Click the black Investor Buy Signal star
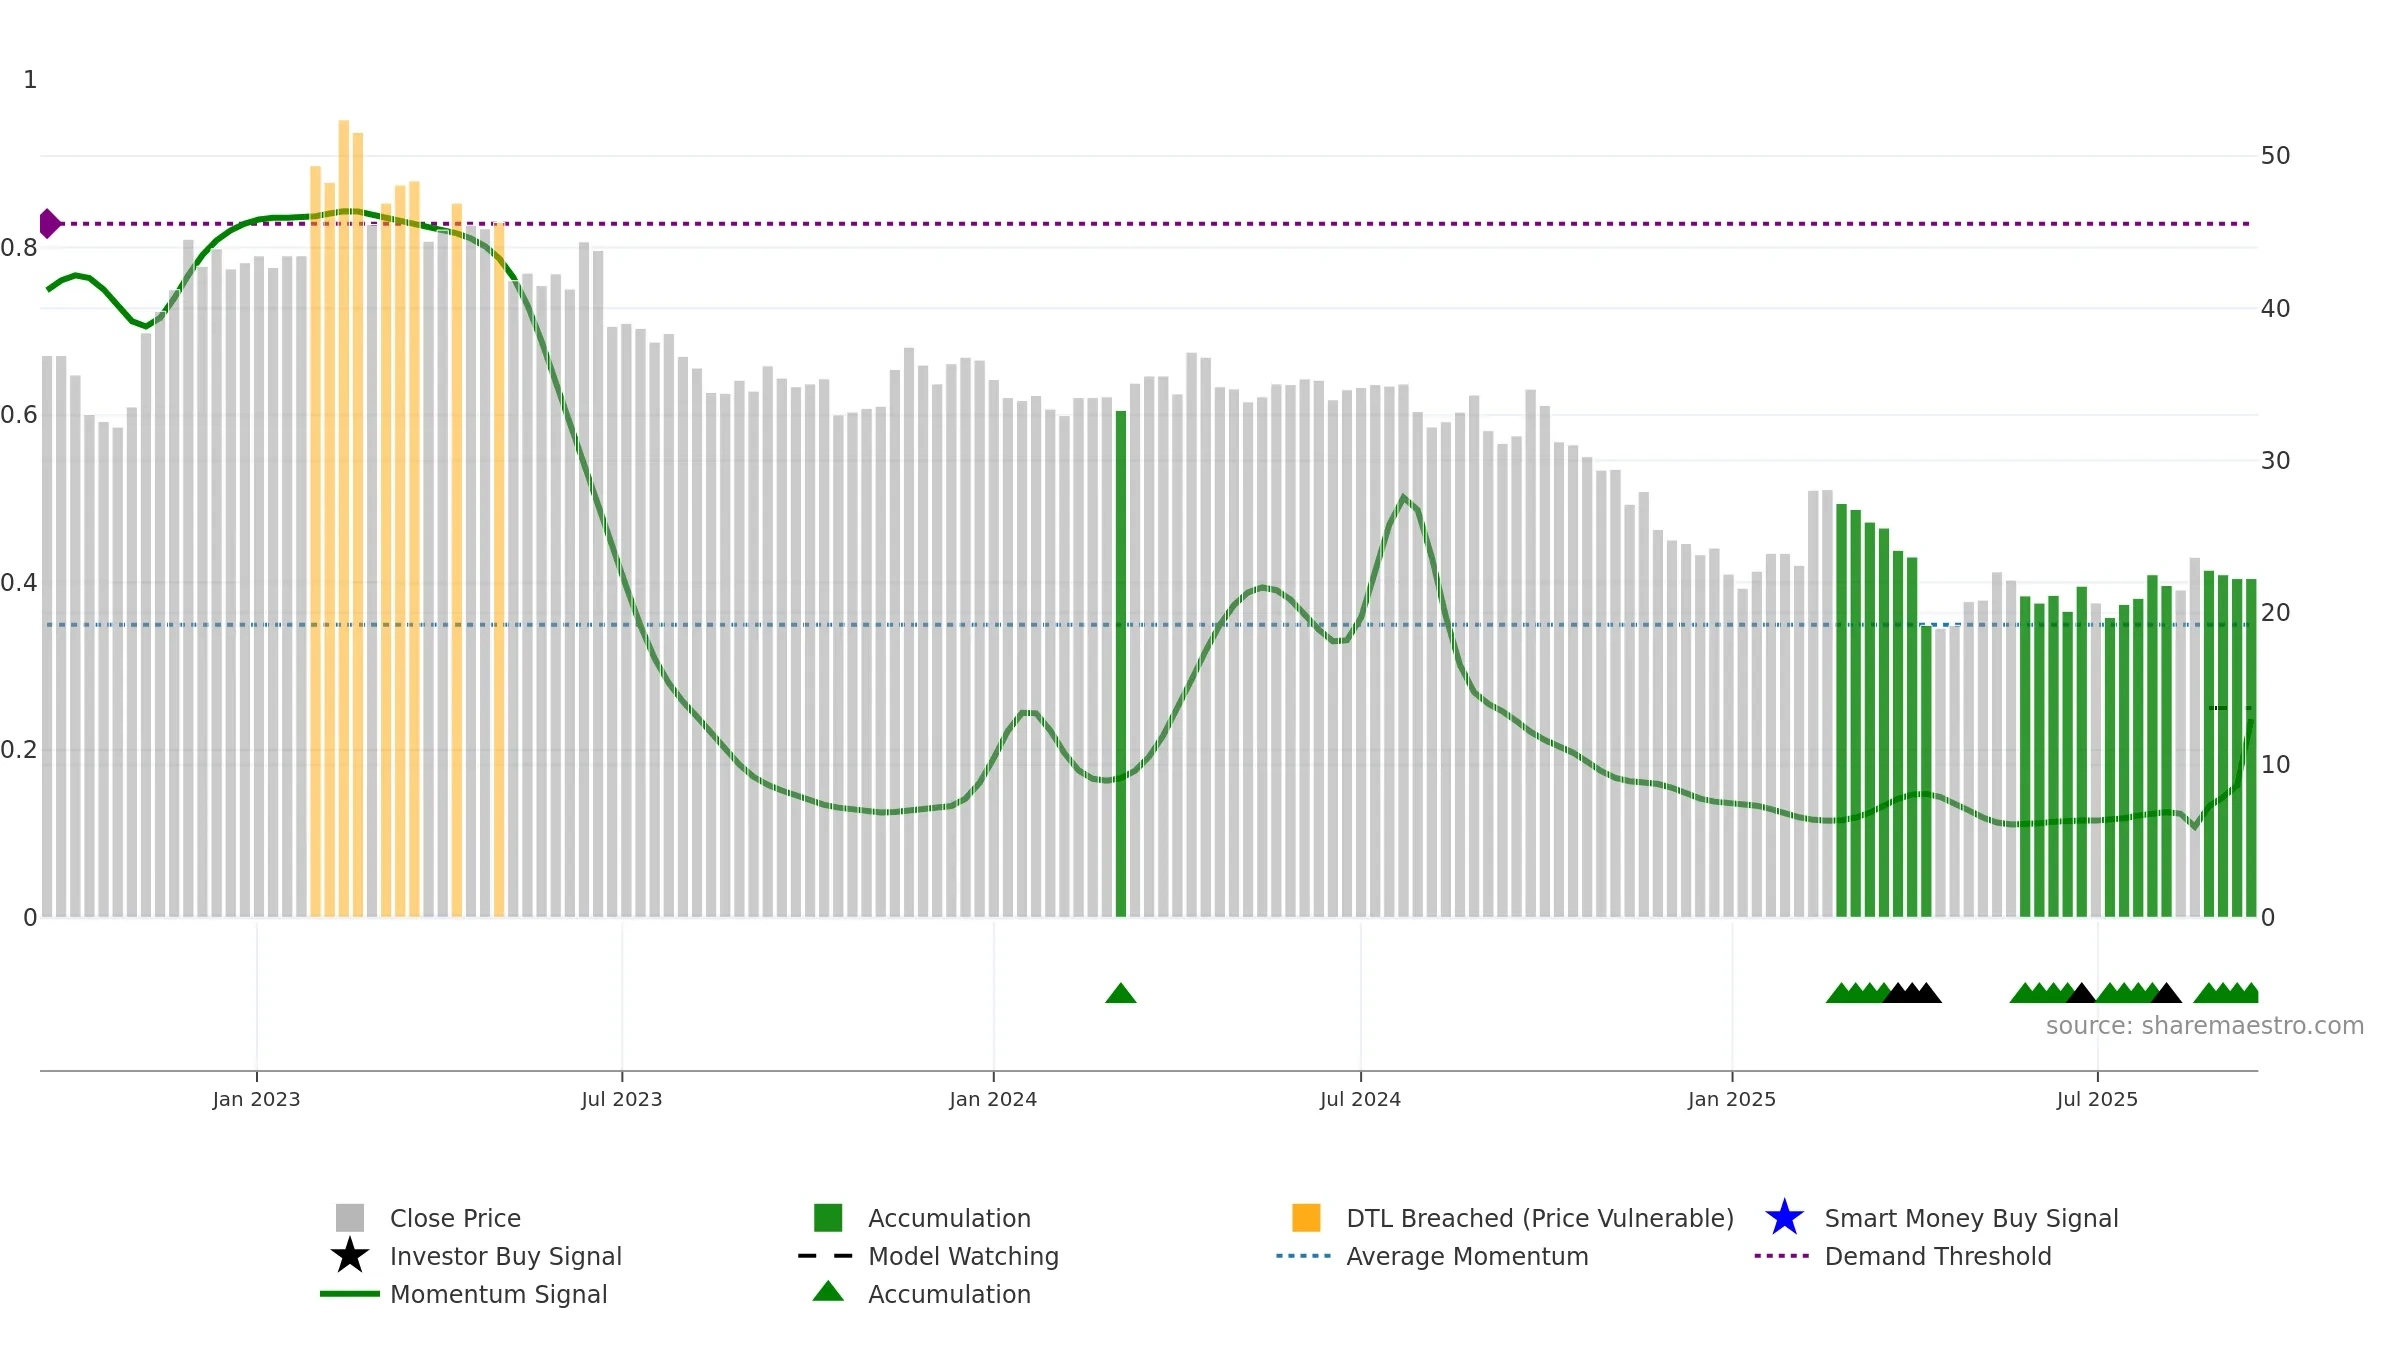2400x1350 pixels. point(350,1256)
